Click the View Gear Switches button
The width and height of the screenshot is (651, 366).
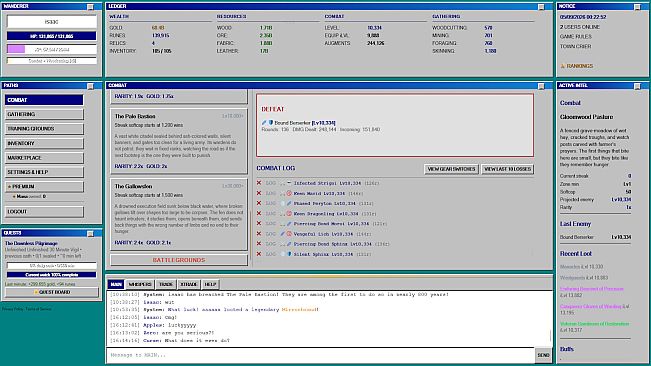pos(451,169)
